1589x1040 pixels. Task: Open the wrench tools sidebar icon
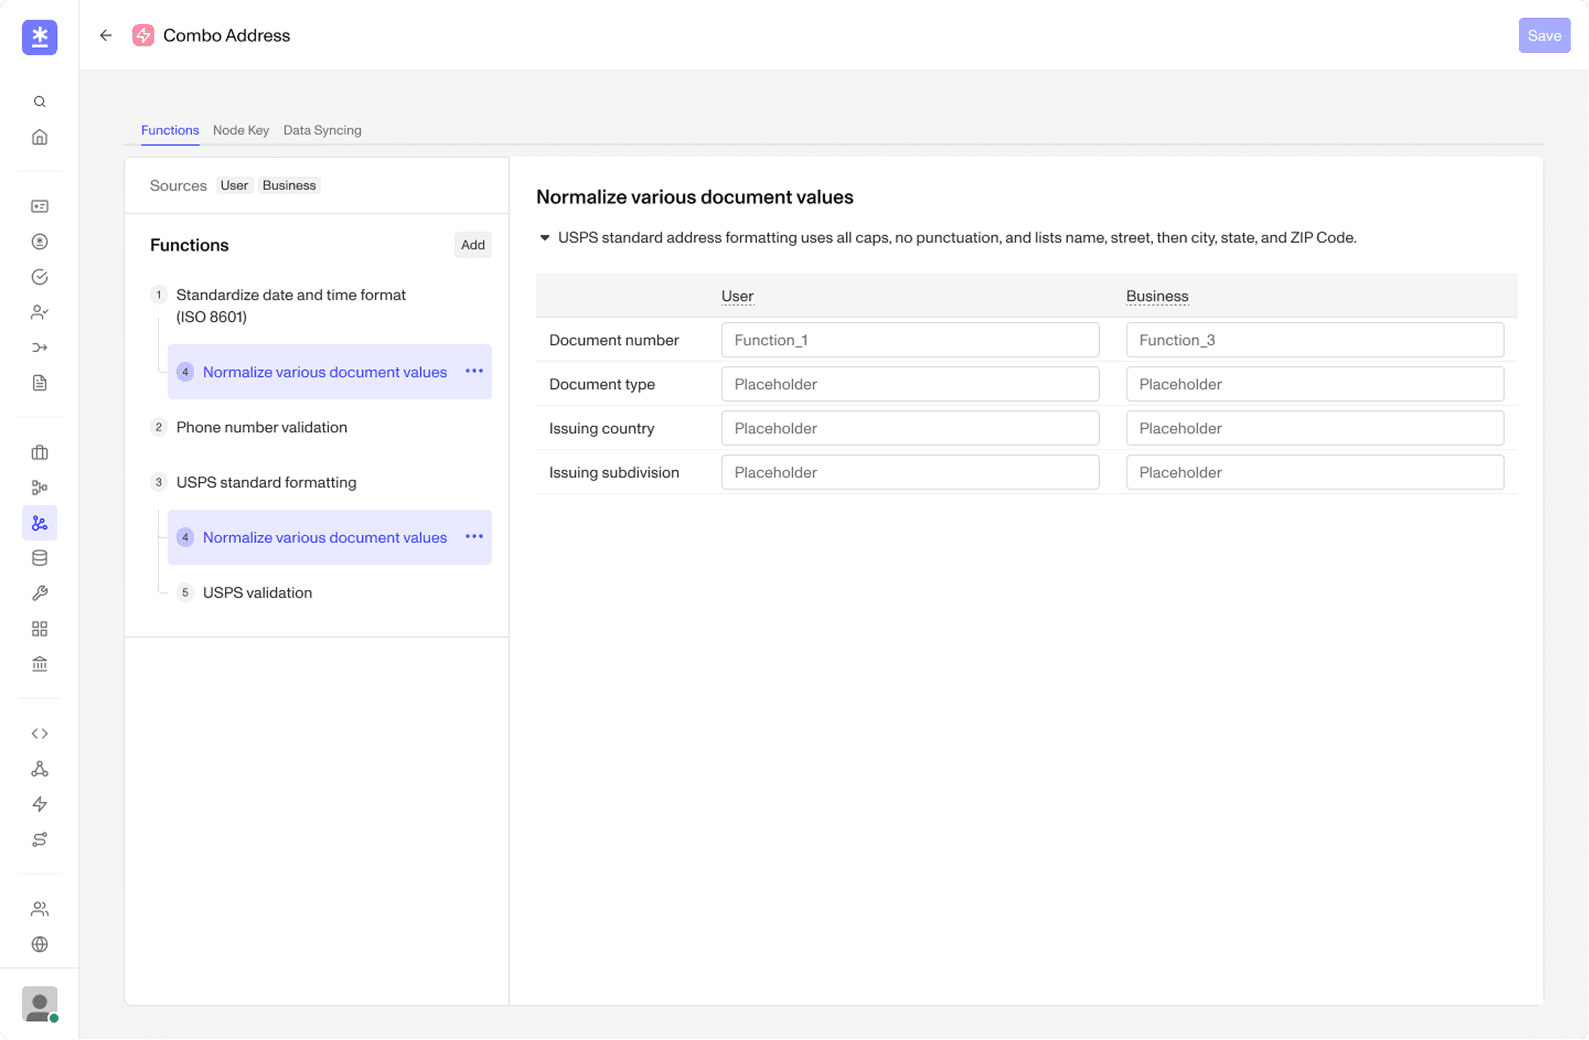(x=40, y=593)
